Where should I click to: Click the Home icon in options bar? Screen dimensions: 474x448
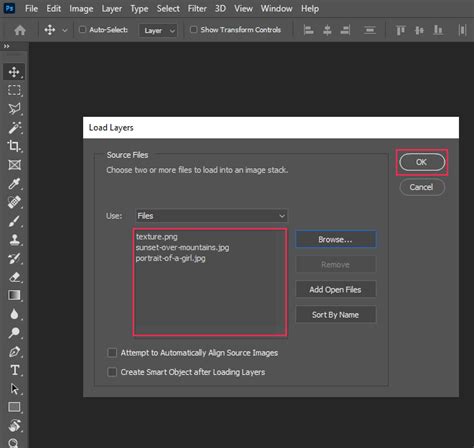click(20, 30)
